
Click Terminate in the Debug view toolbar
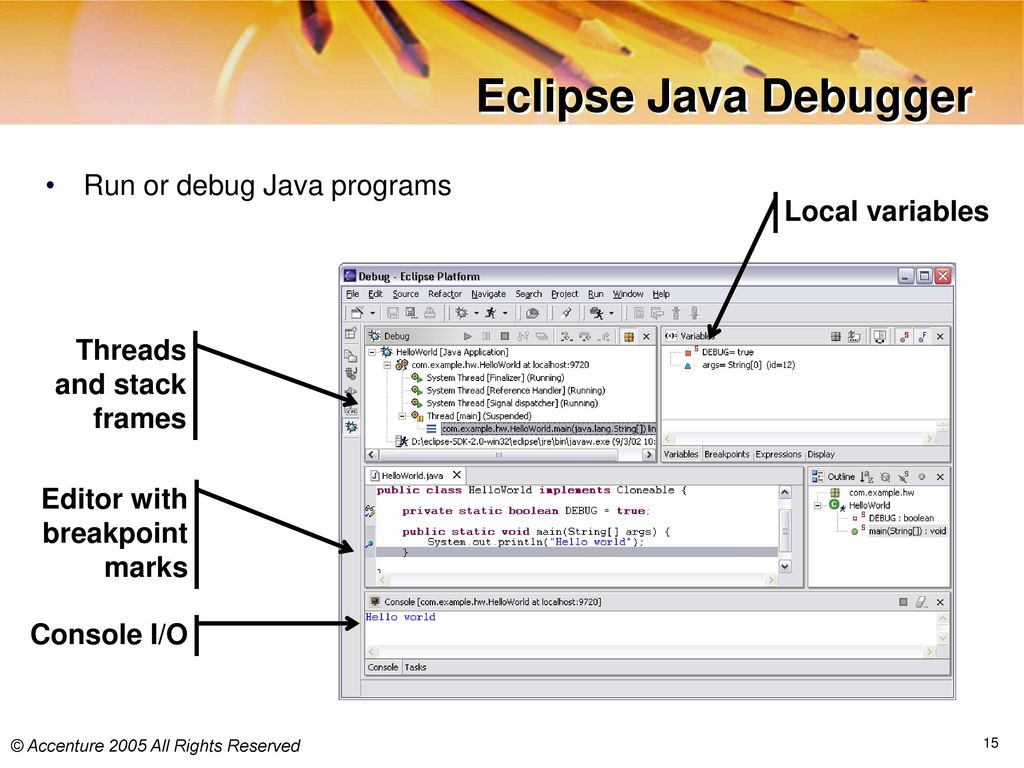coord(504,336)
